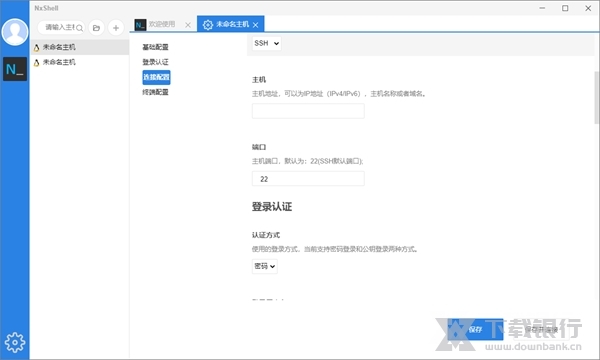
Task: Click the 保存并连接 button
Action: coord(541,329)
